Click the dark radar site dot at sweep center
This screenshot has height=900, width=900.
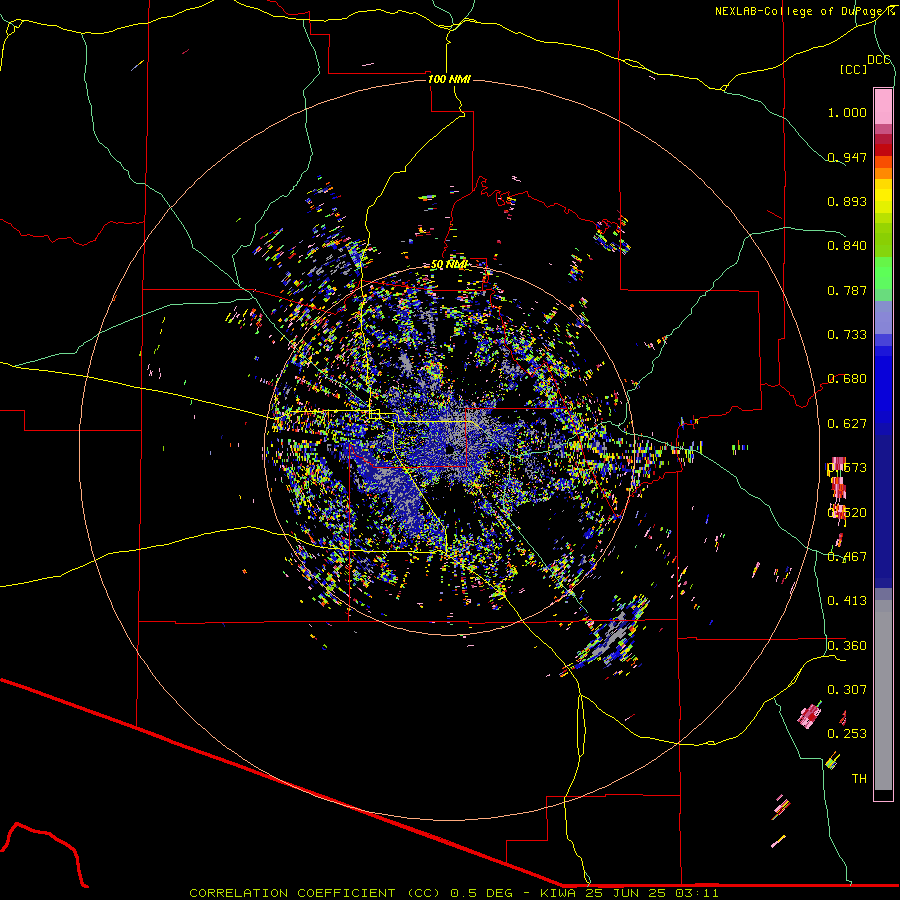pyautogui.click(x=451, y=448)
